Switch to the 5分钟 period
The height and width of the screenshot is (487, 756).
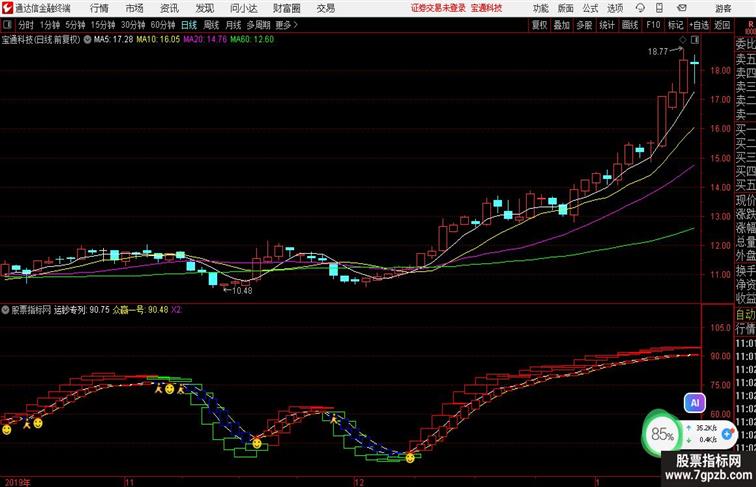coord(75,25)
